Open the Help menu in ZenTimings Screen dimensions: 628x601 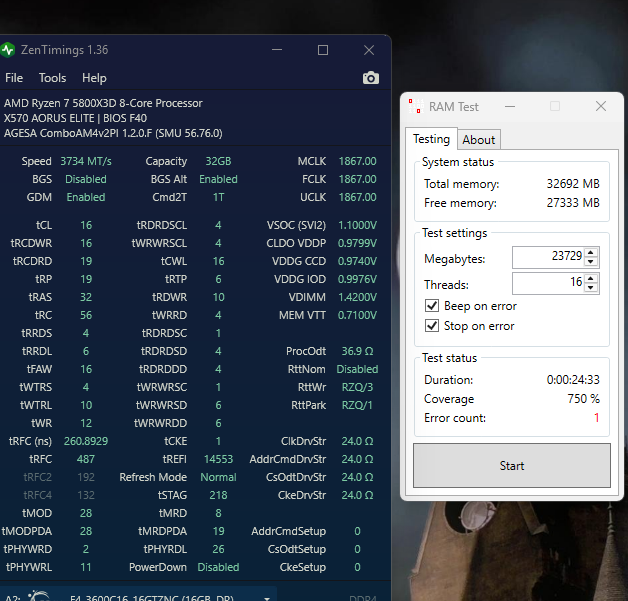(x=94, y=78)
